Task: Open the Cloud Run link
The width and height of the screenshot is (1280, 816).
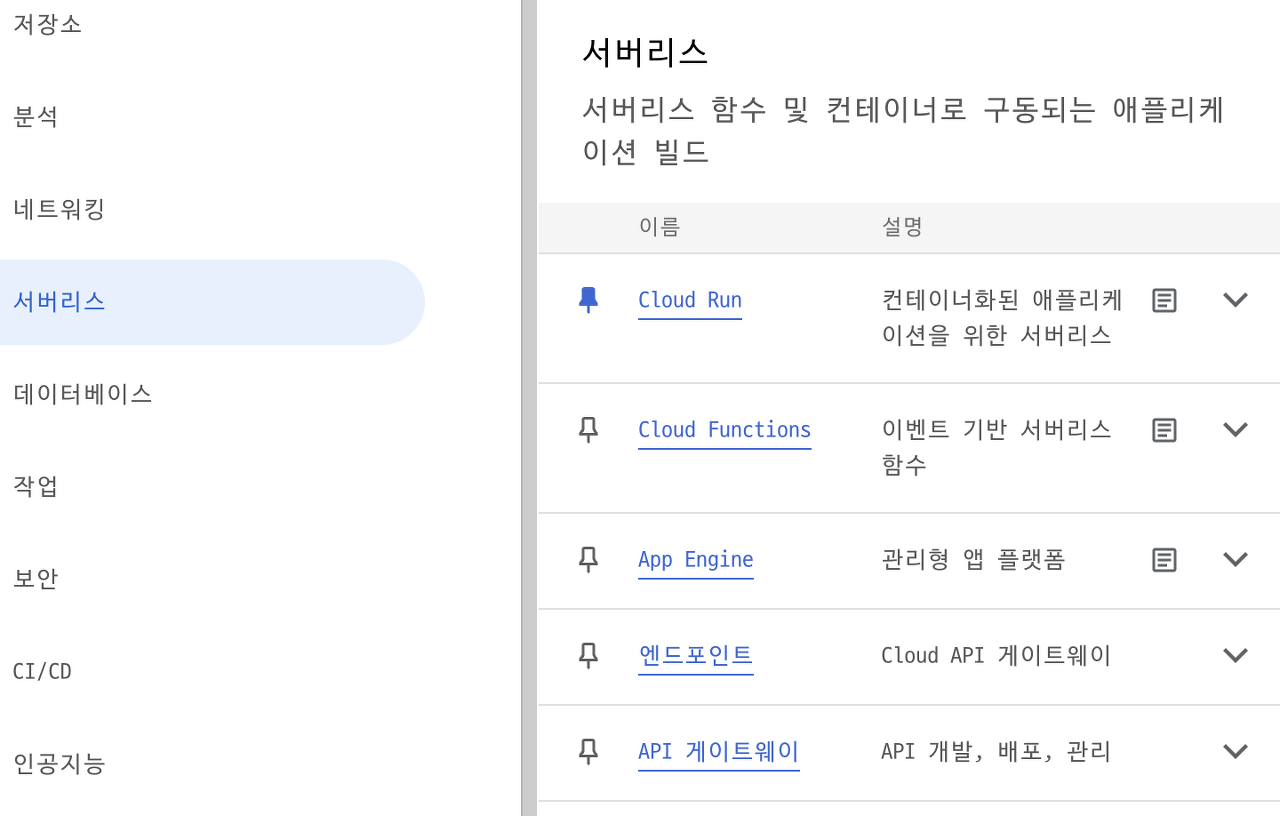Action: [690, 301]
